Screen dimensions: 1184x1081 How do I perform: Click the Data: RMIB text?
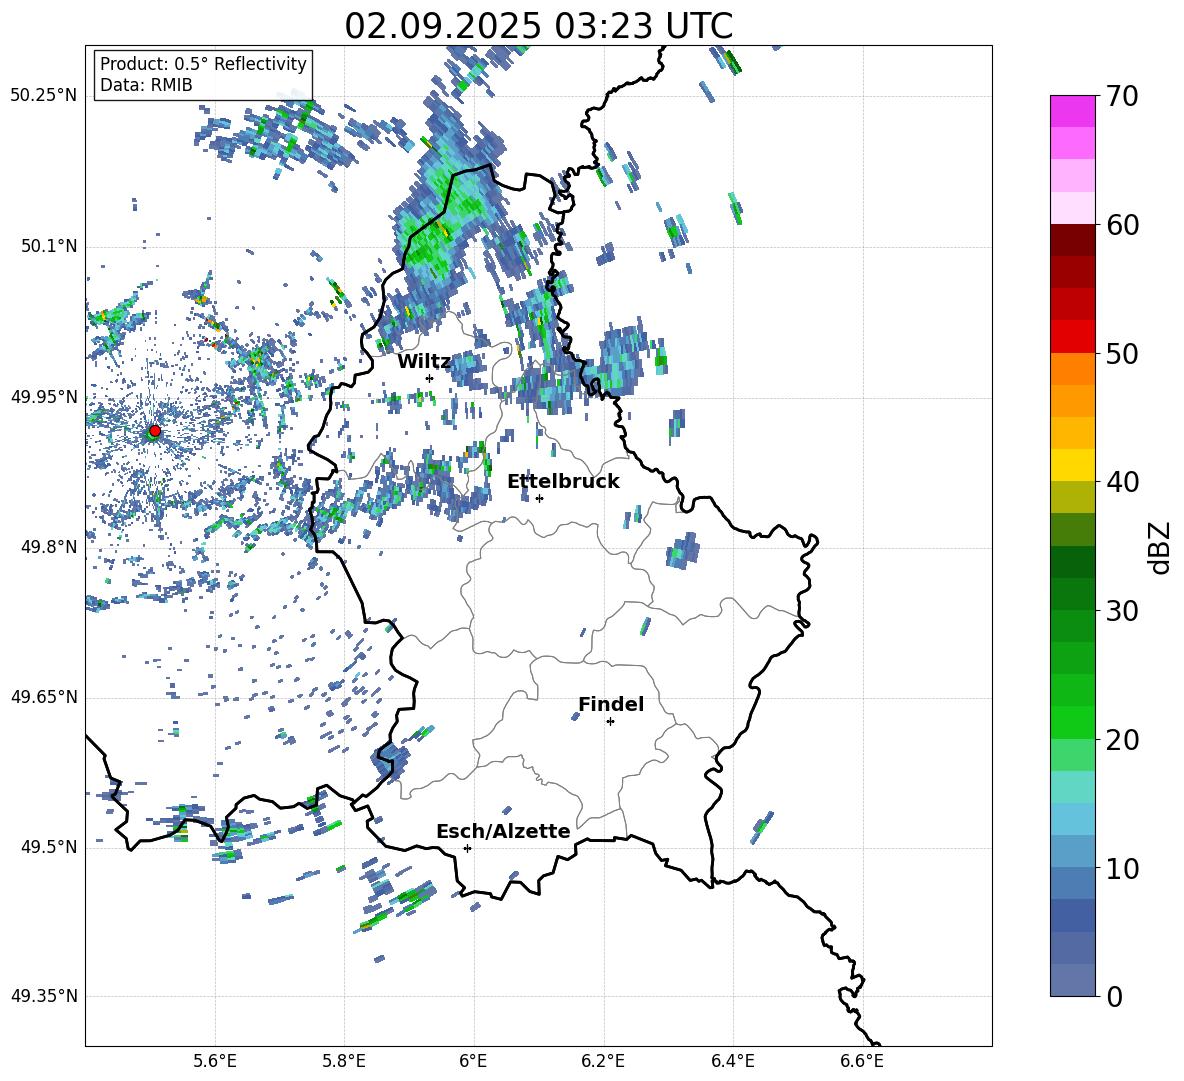pyautogui.click(x=146, y=85)
